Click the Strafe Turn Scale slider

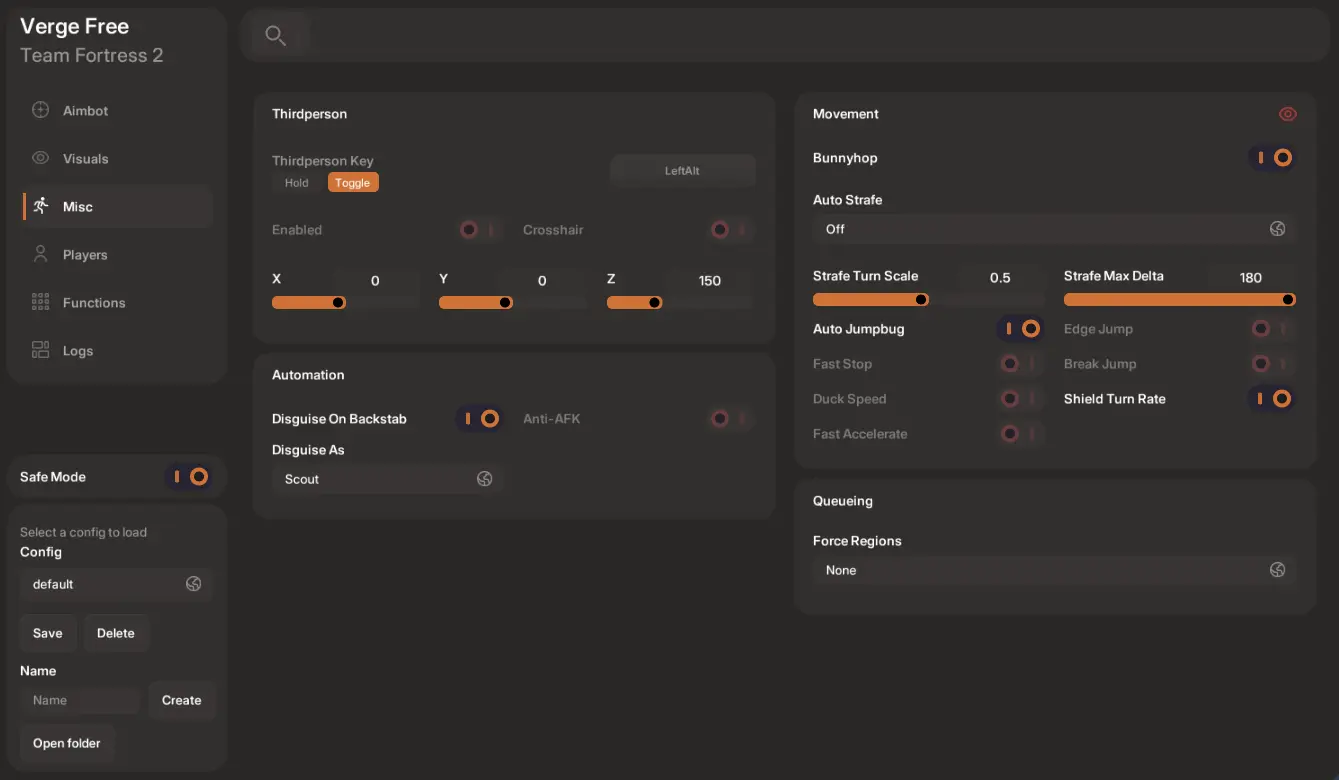pos(928,299)
